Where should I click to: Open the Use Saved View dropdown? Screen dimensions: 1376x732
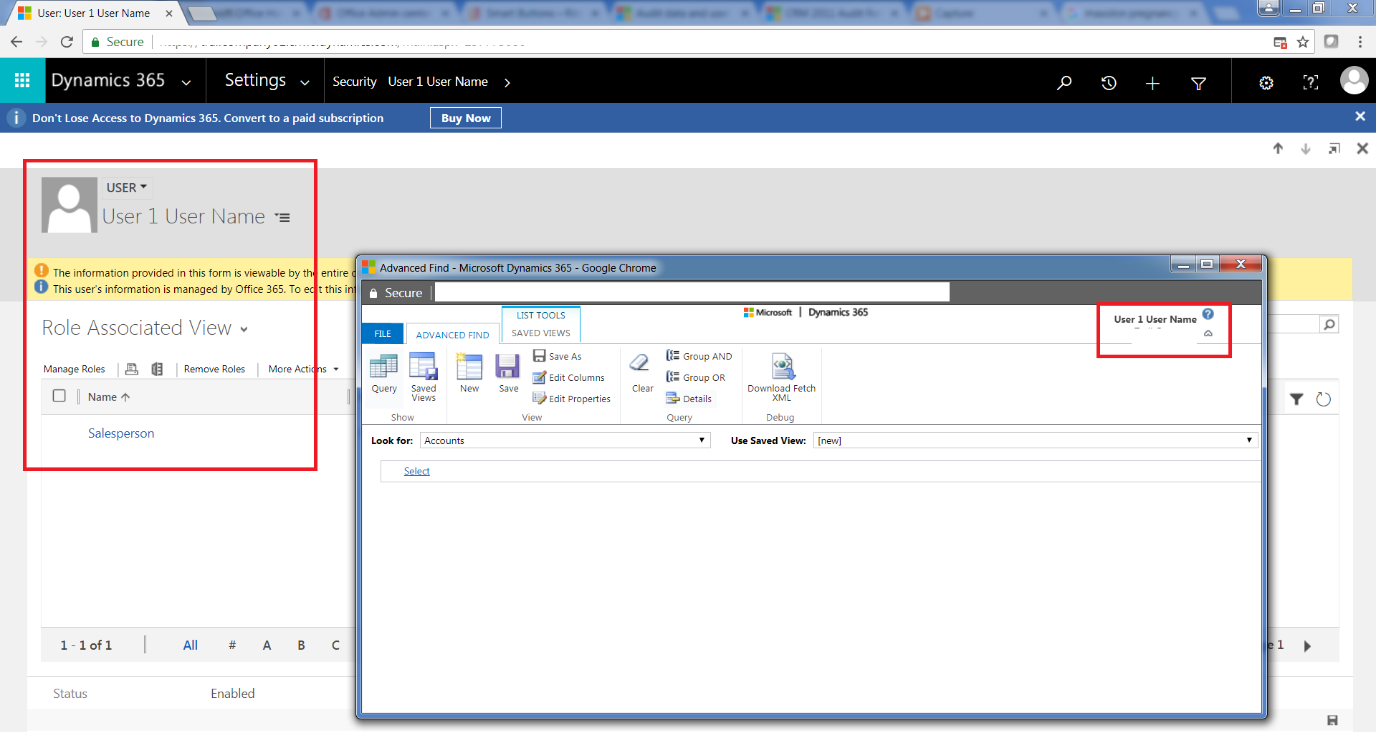1035,440
